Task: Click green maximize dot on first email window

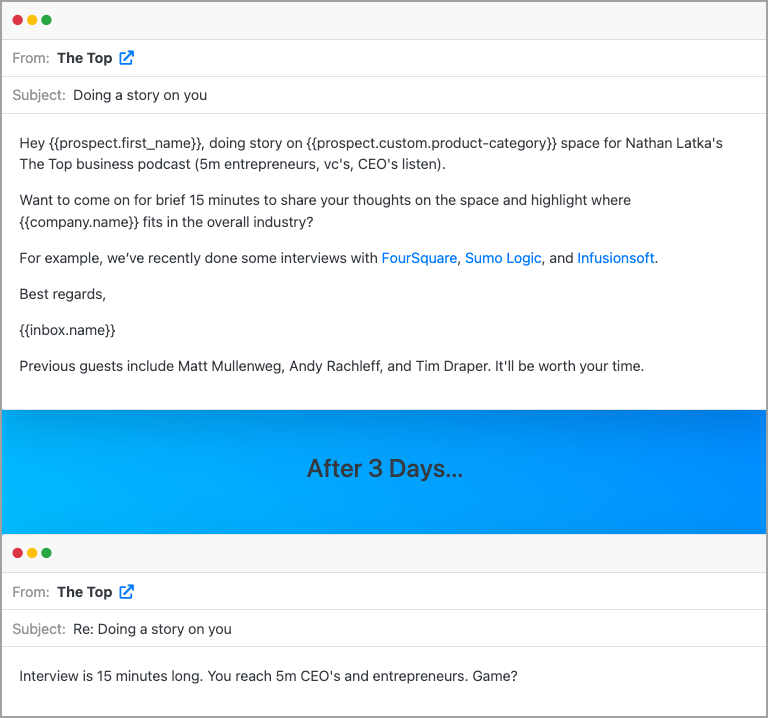Action: [x=46, y=20]
